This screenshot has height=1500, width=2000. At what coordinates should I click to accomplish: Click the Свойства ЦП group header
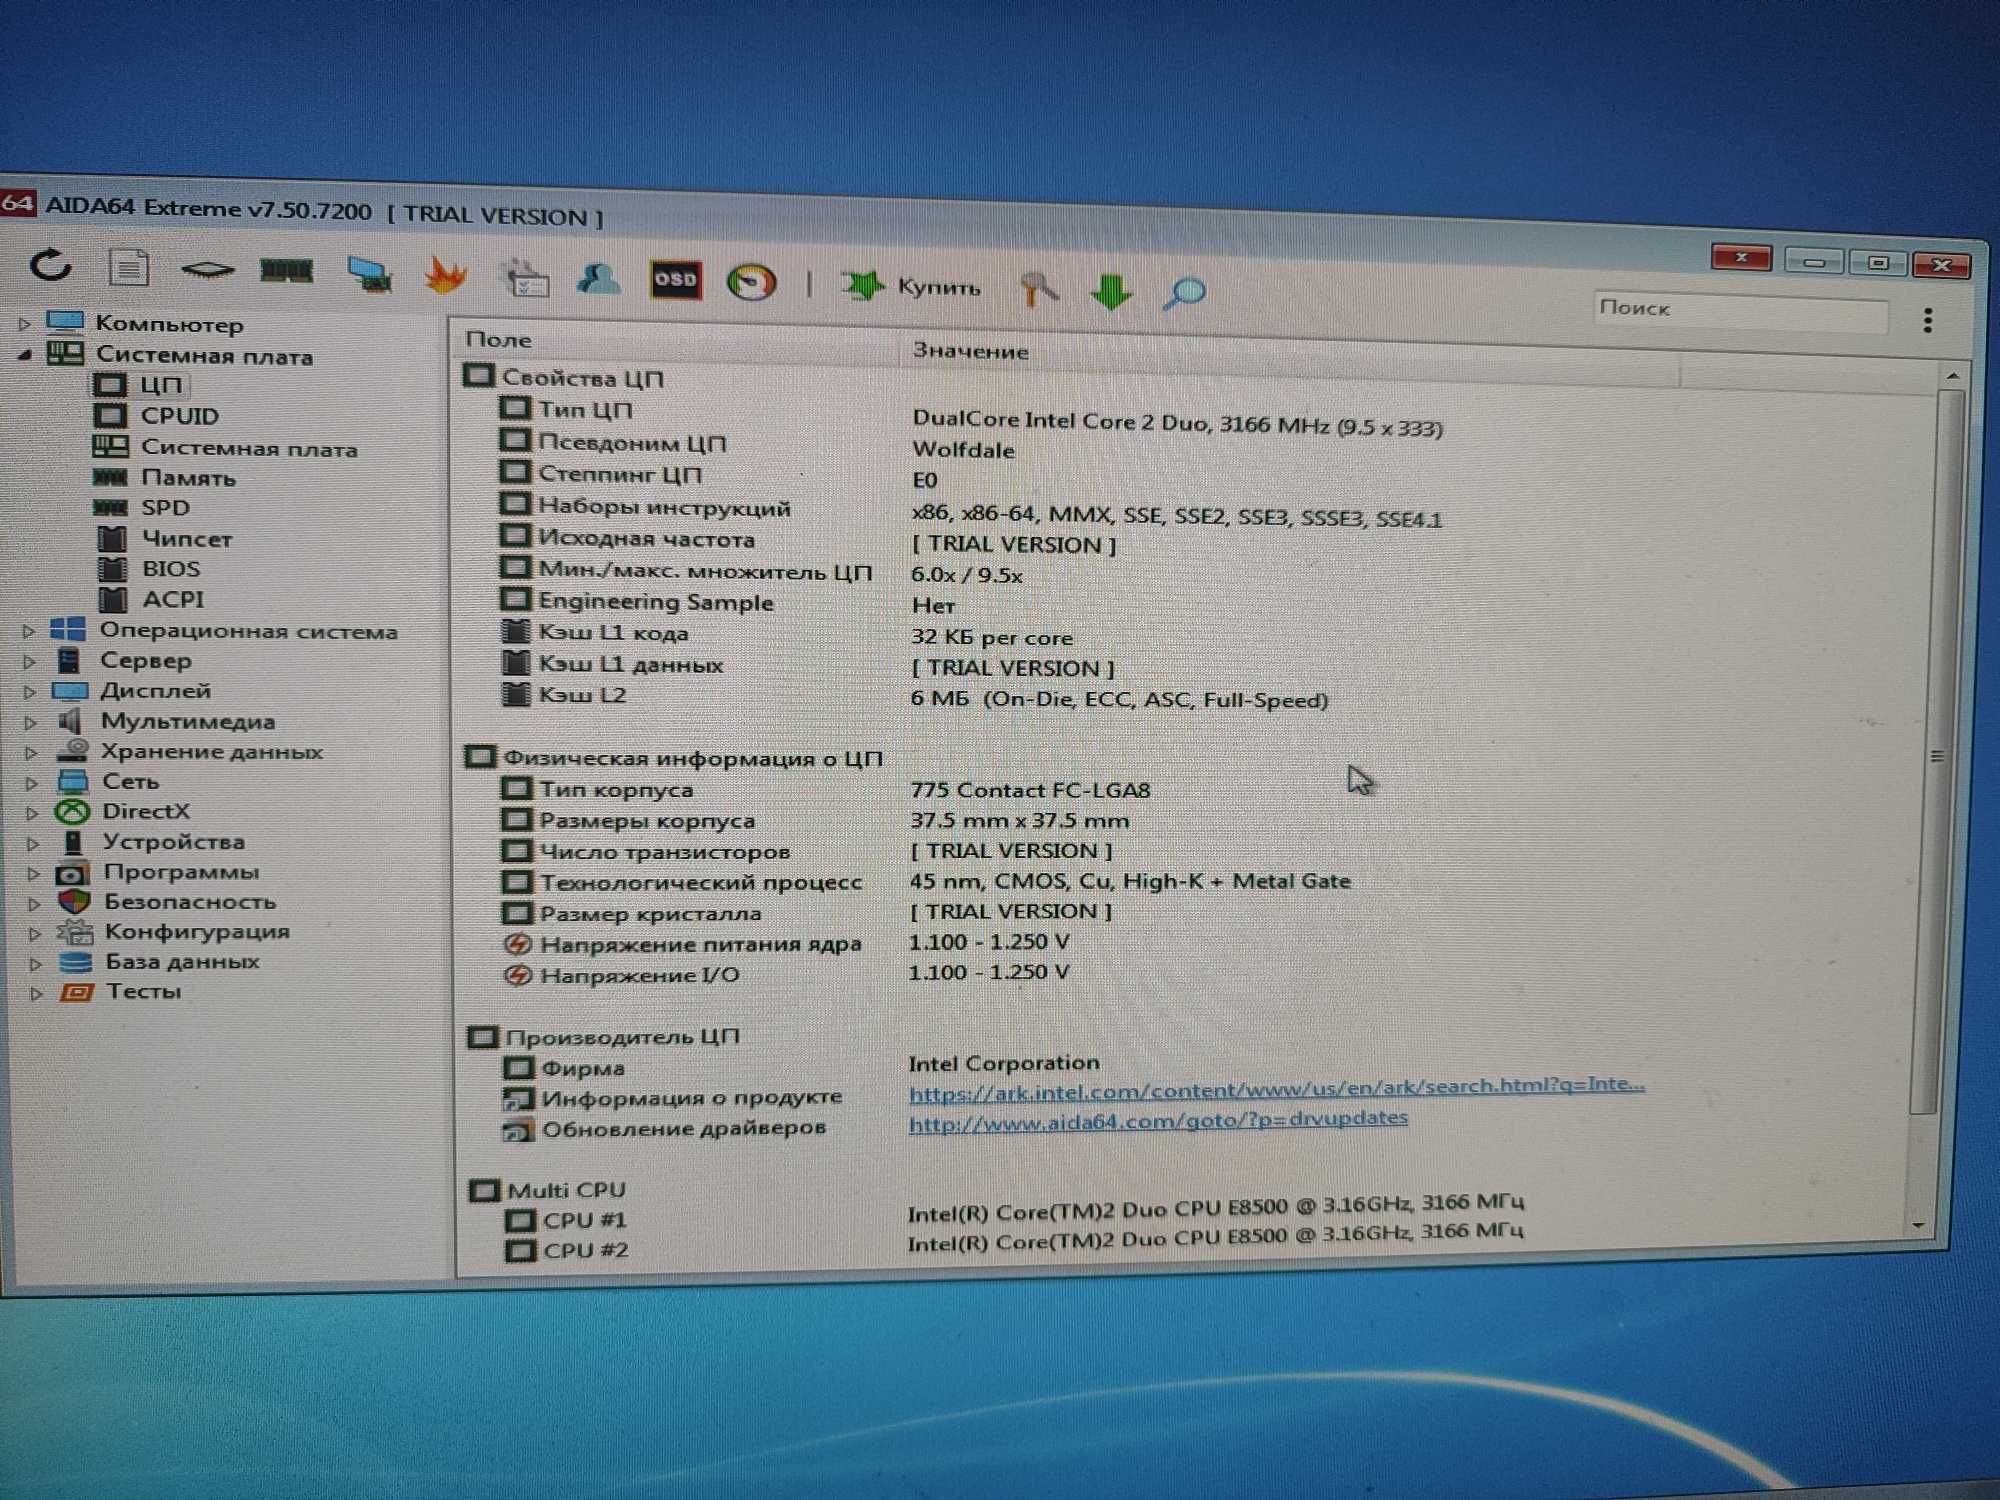coord(563,378)
